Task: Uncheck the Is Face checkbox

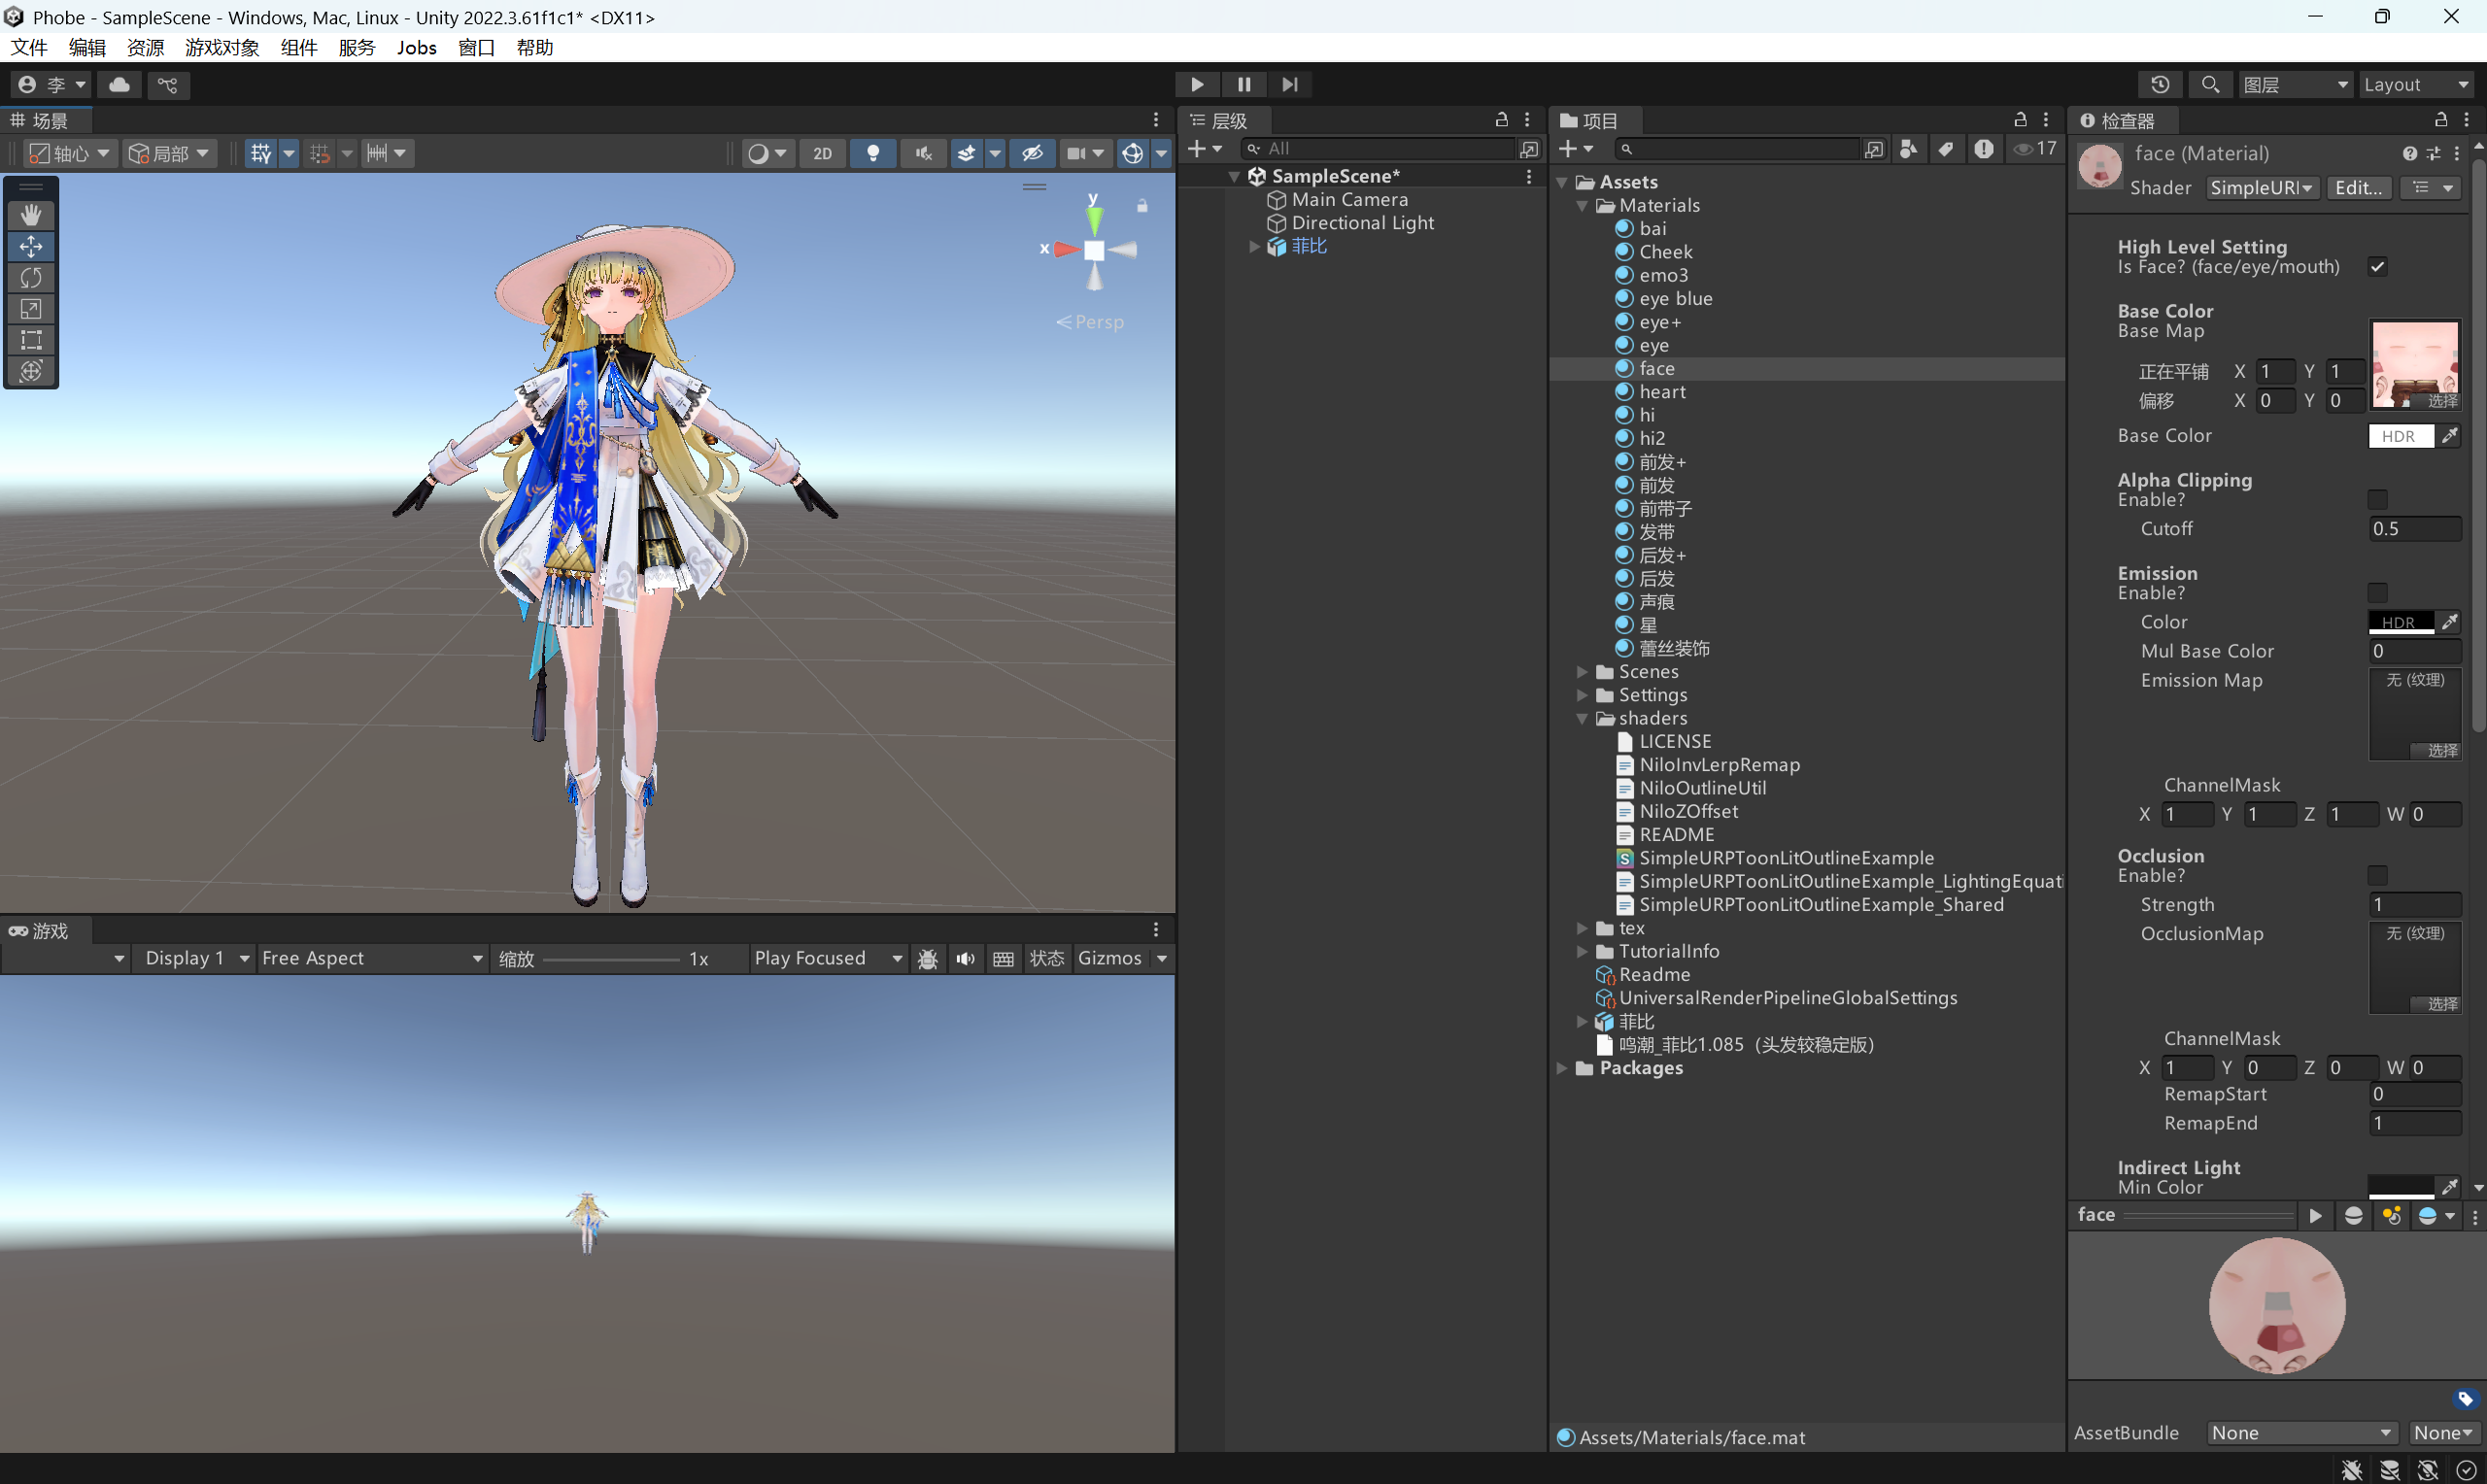Action: pos(2377,267)
